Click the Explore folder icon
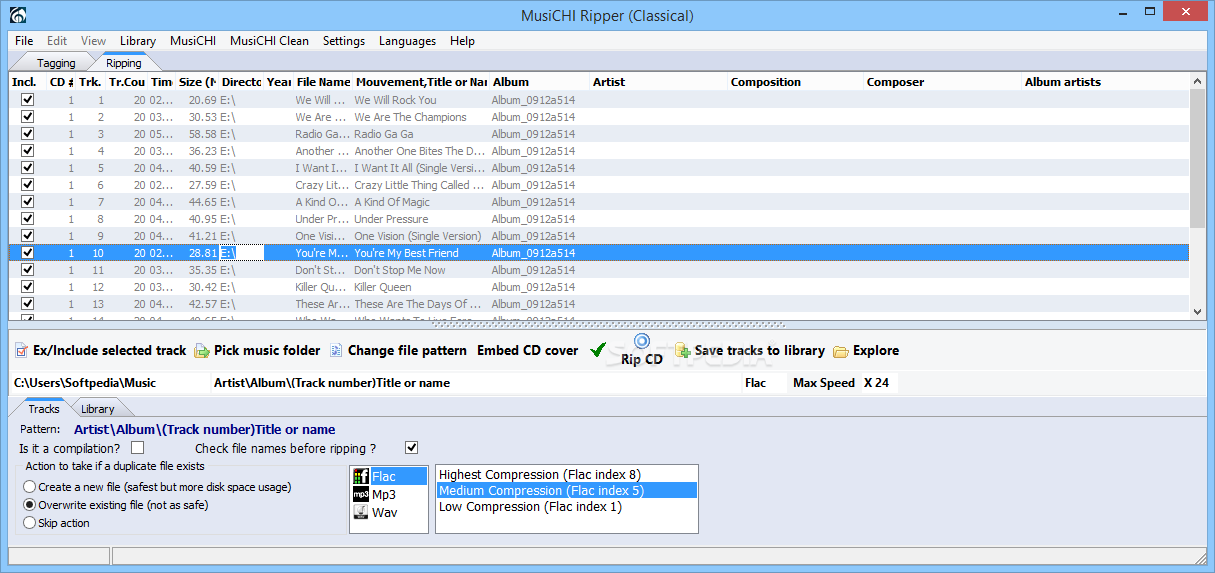Screen dimensions: 1215x573 point(841,351)
